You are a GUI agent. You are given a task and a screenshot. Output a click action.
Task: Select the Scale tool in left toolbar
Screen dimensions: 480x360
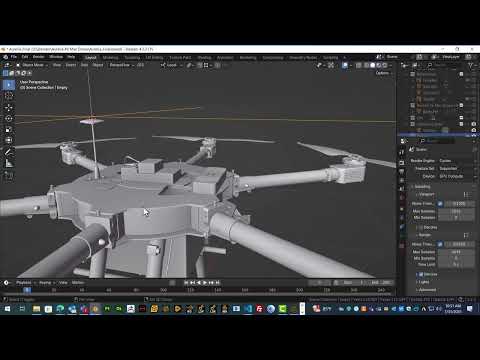pyautogui.click(x=9, y=129)
